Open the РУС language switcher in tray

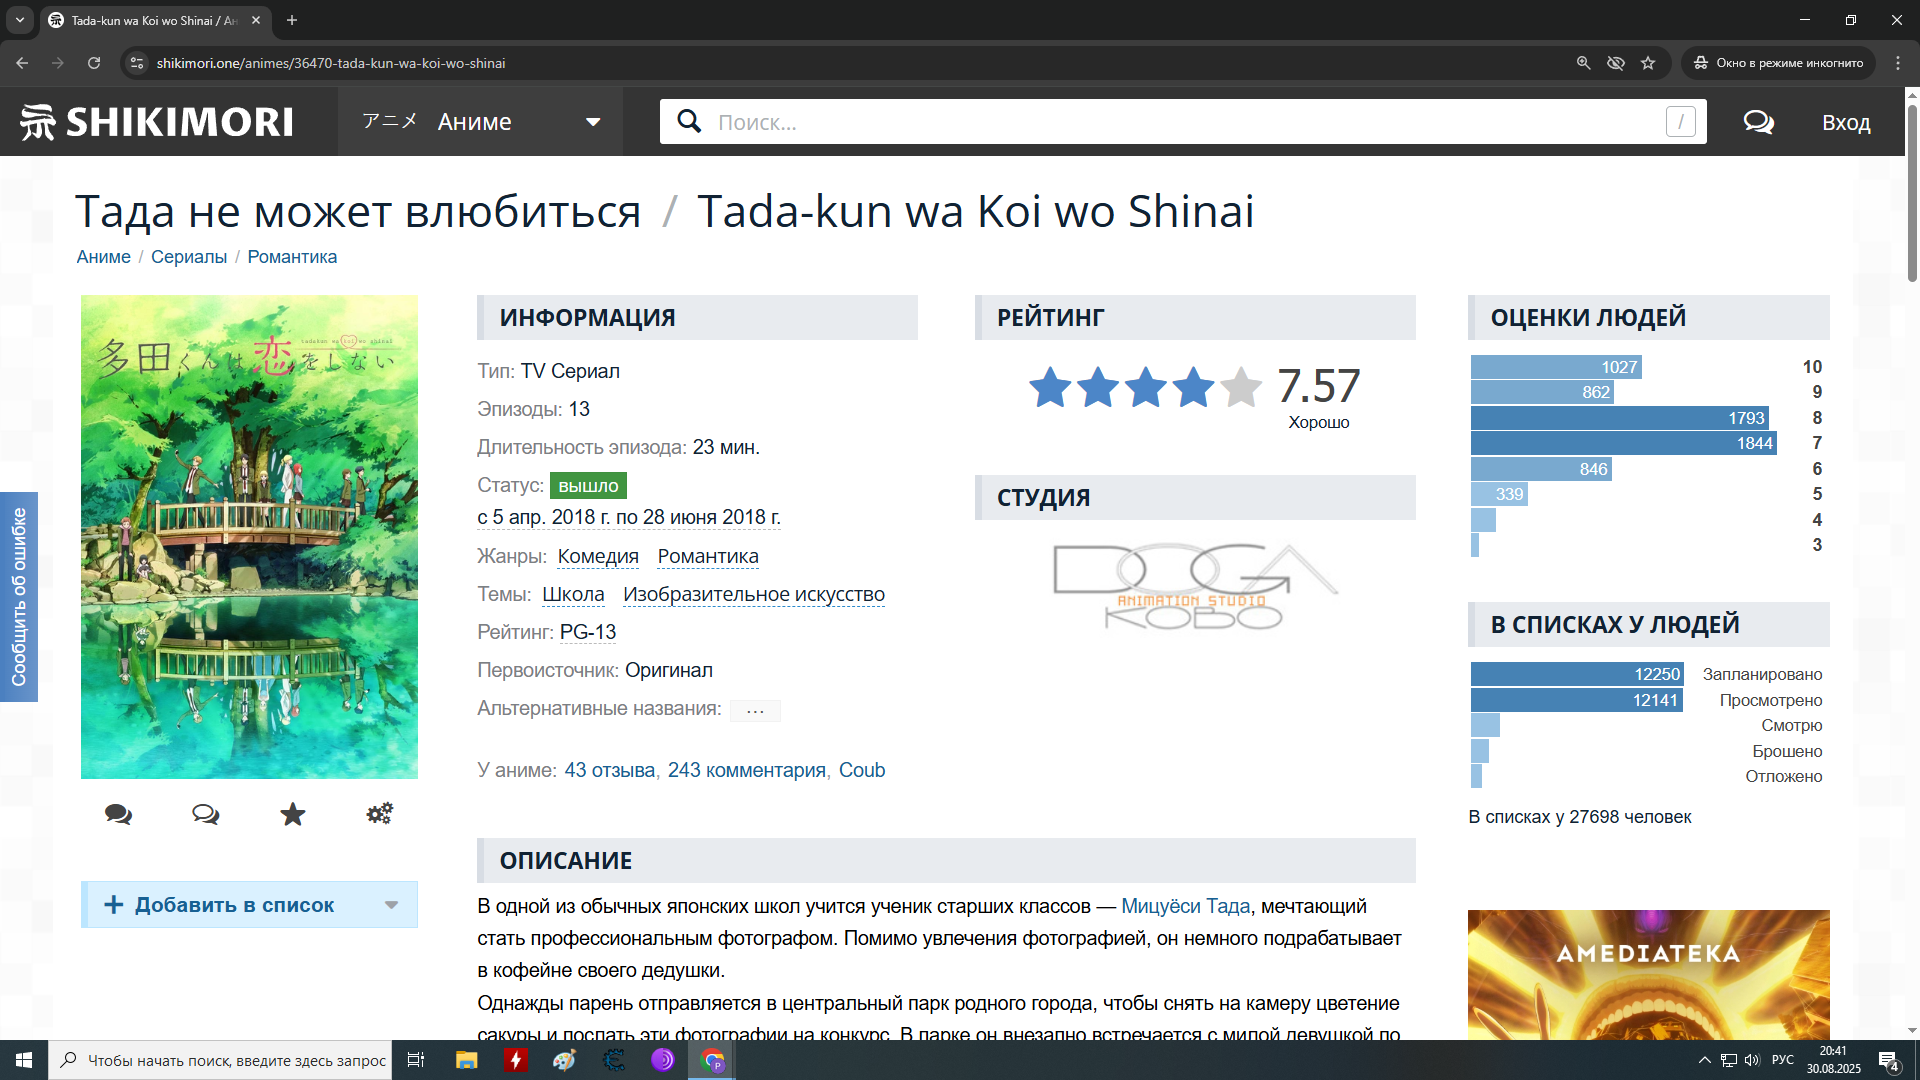coord(1782,1060)
